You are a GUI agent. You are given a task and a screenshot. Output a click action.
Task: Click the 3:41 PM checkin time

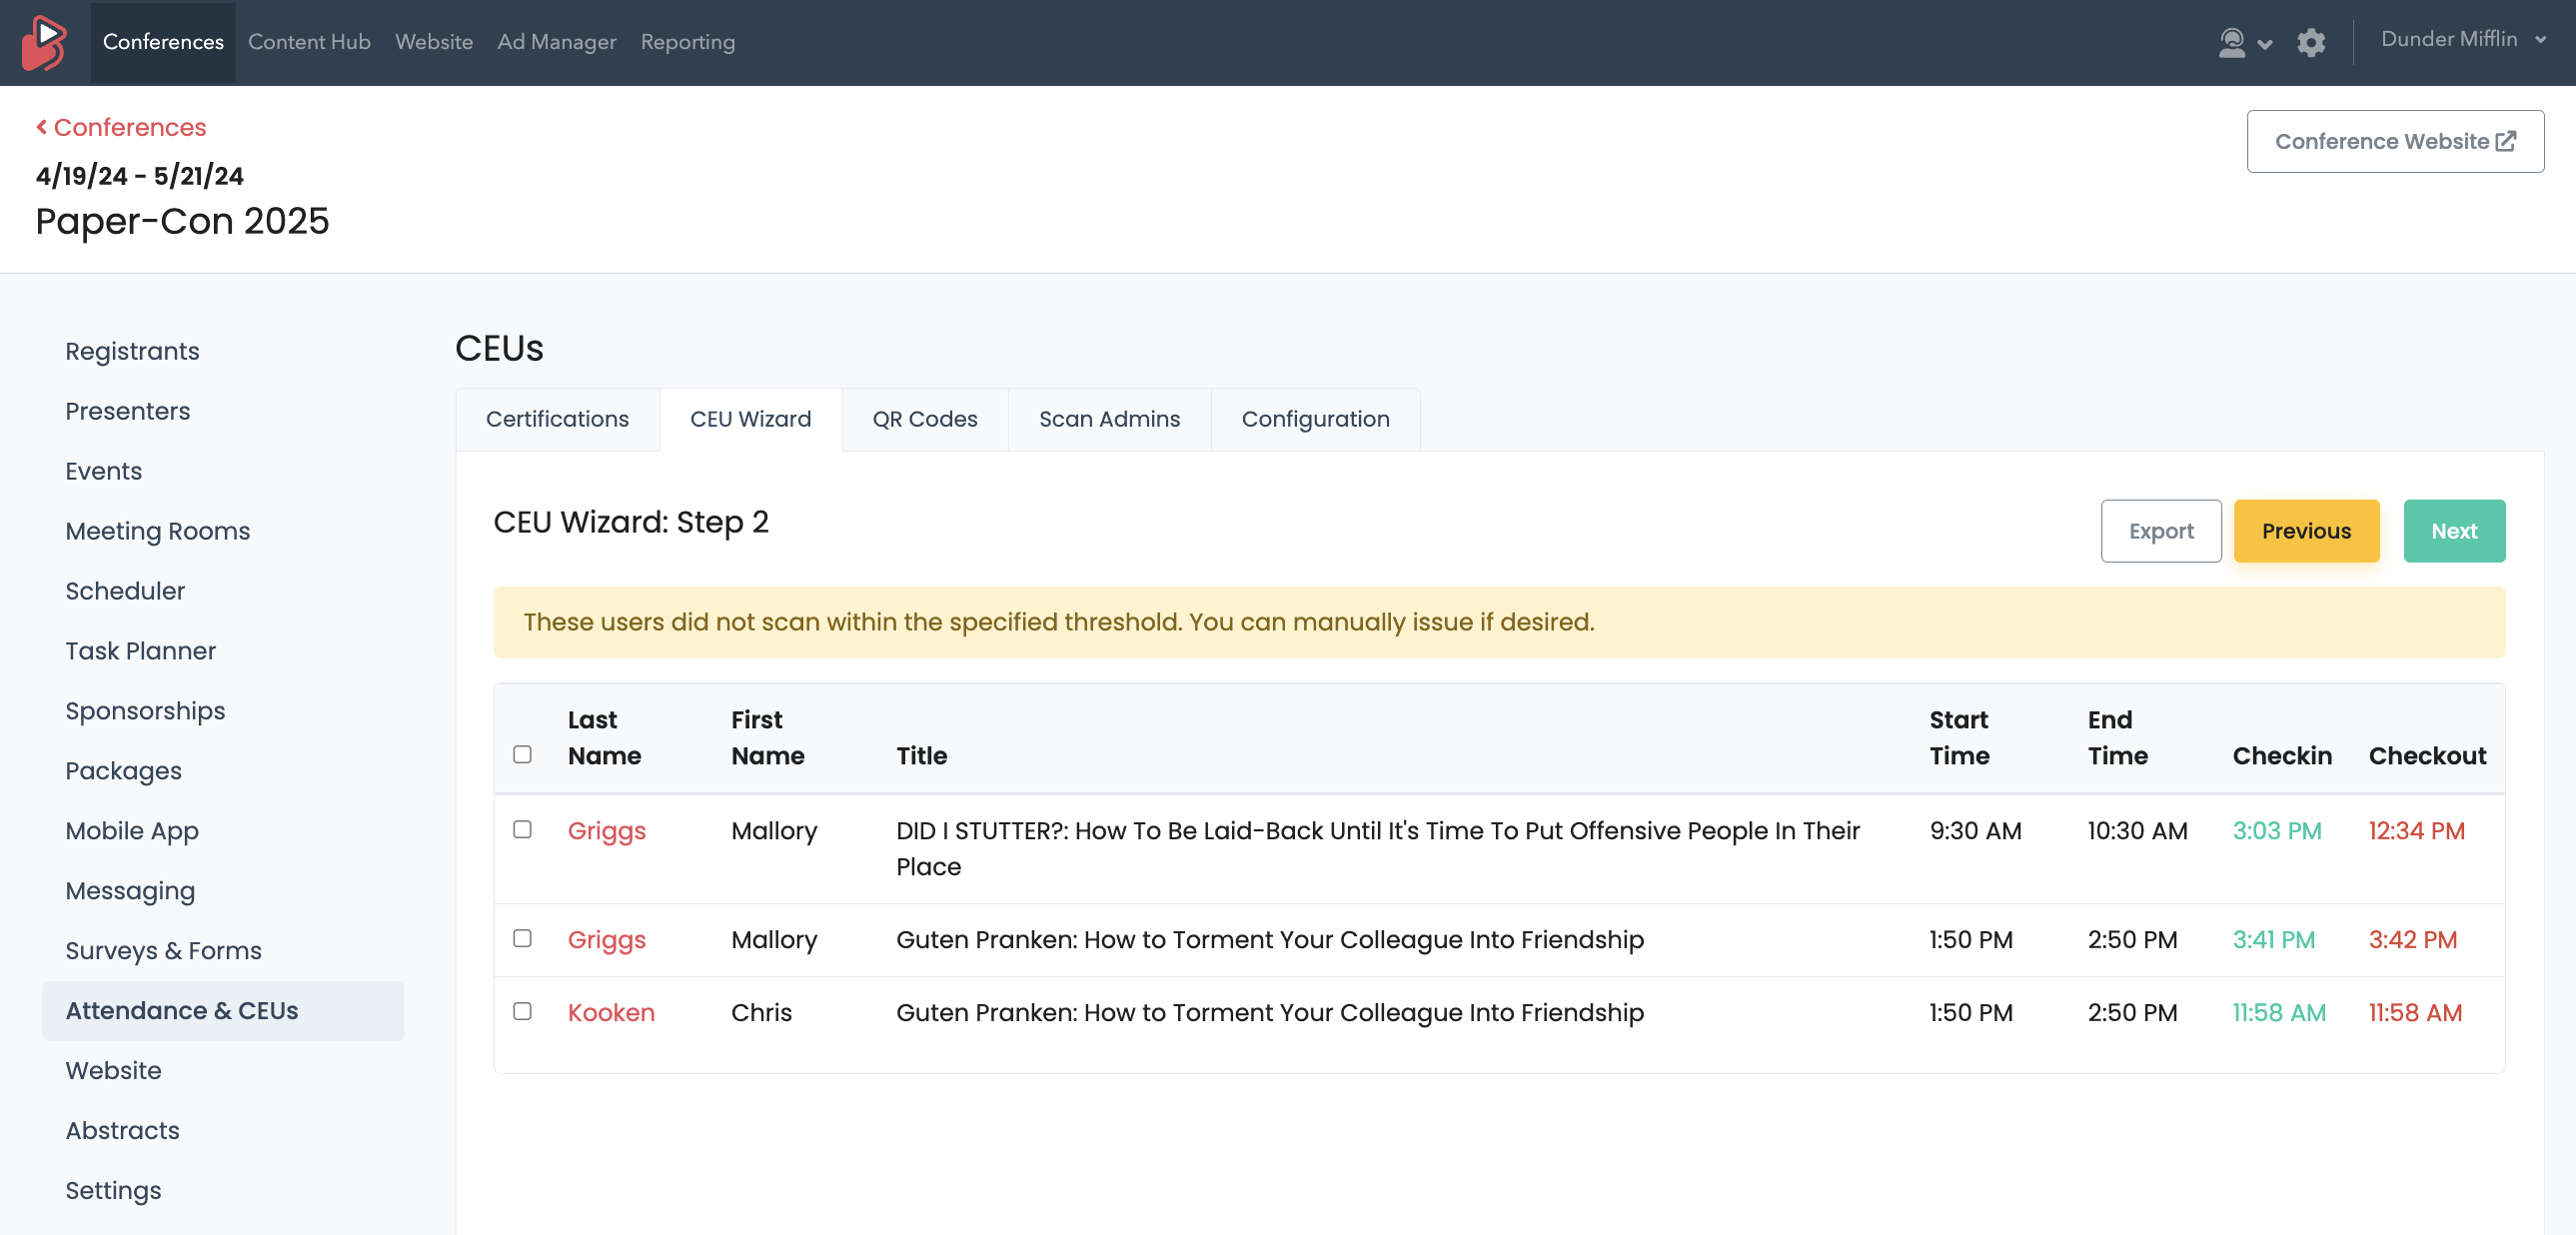point(2273,939)
